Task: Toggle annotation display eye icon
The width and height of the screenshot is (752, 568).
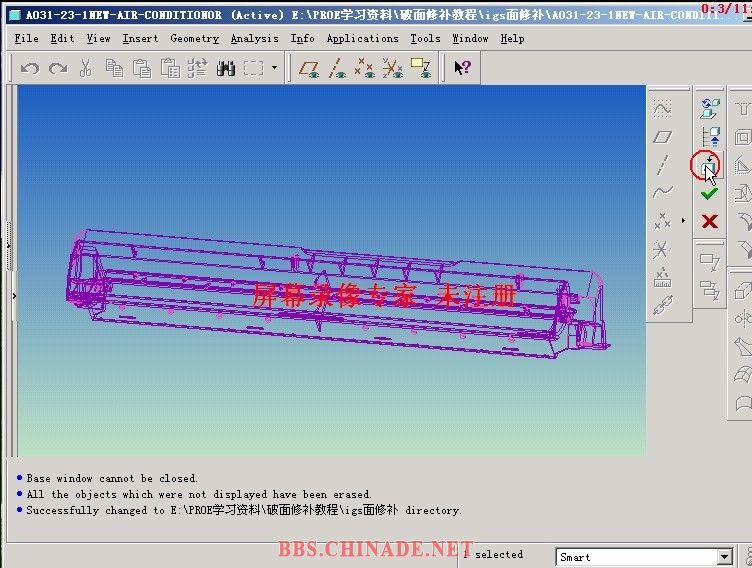Action: [x=421, y=69]
